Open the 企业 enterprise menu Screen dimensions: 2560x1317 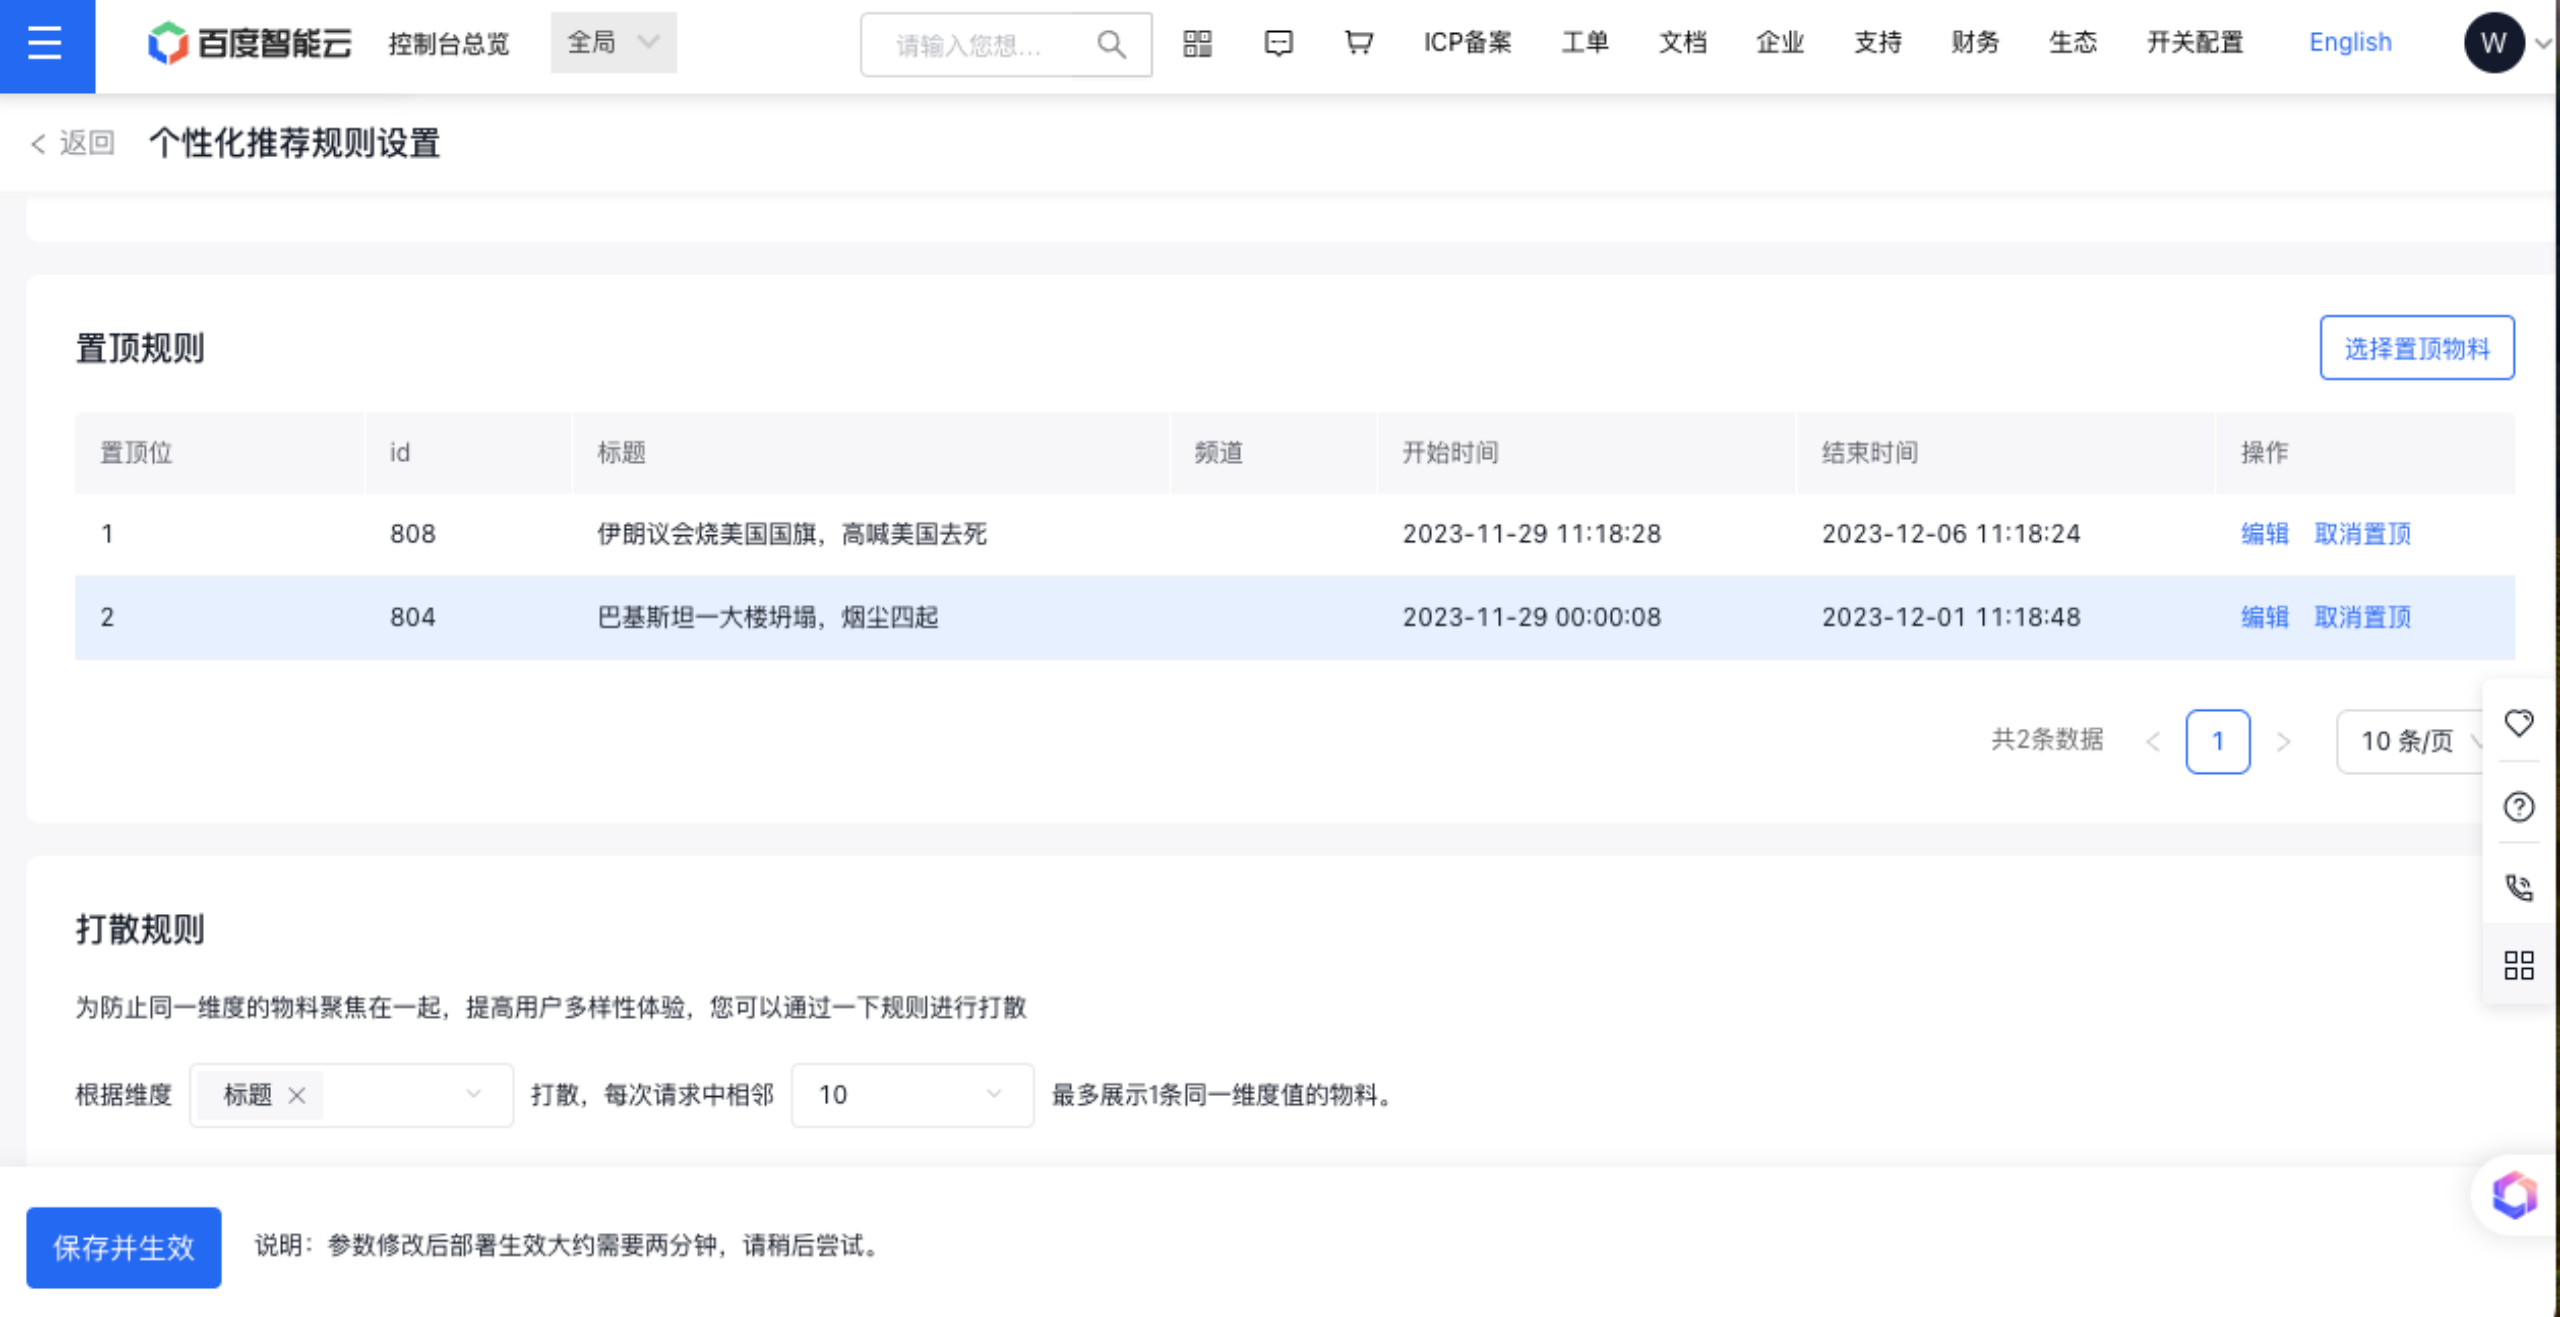1780,43
